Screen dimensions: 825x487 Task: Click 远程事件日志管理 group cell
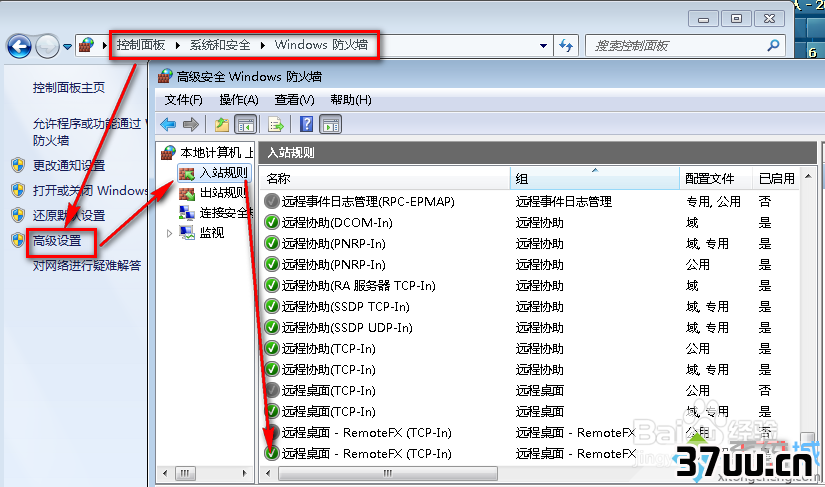pyautogui.click(x=564, y=201)
